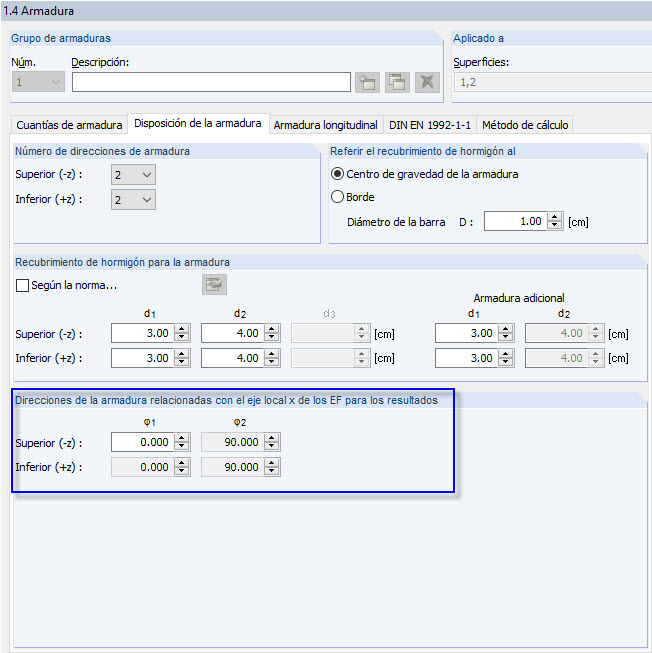The width and height of the screenshot is (652, 653).
Task: Click Superior (-z) d1 cover field
Action: tap(142, 333)
